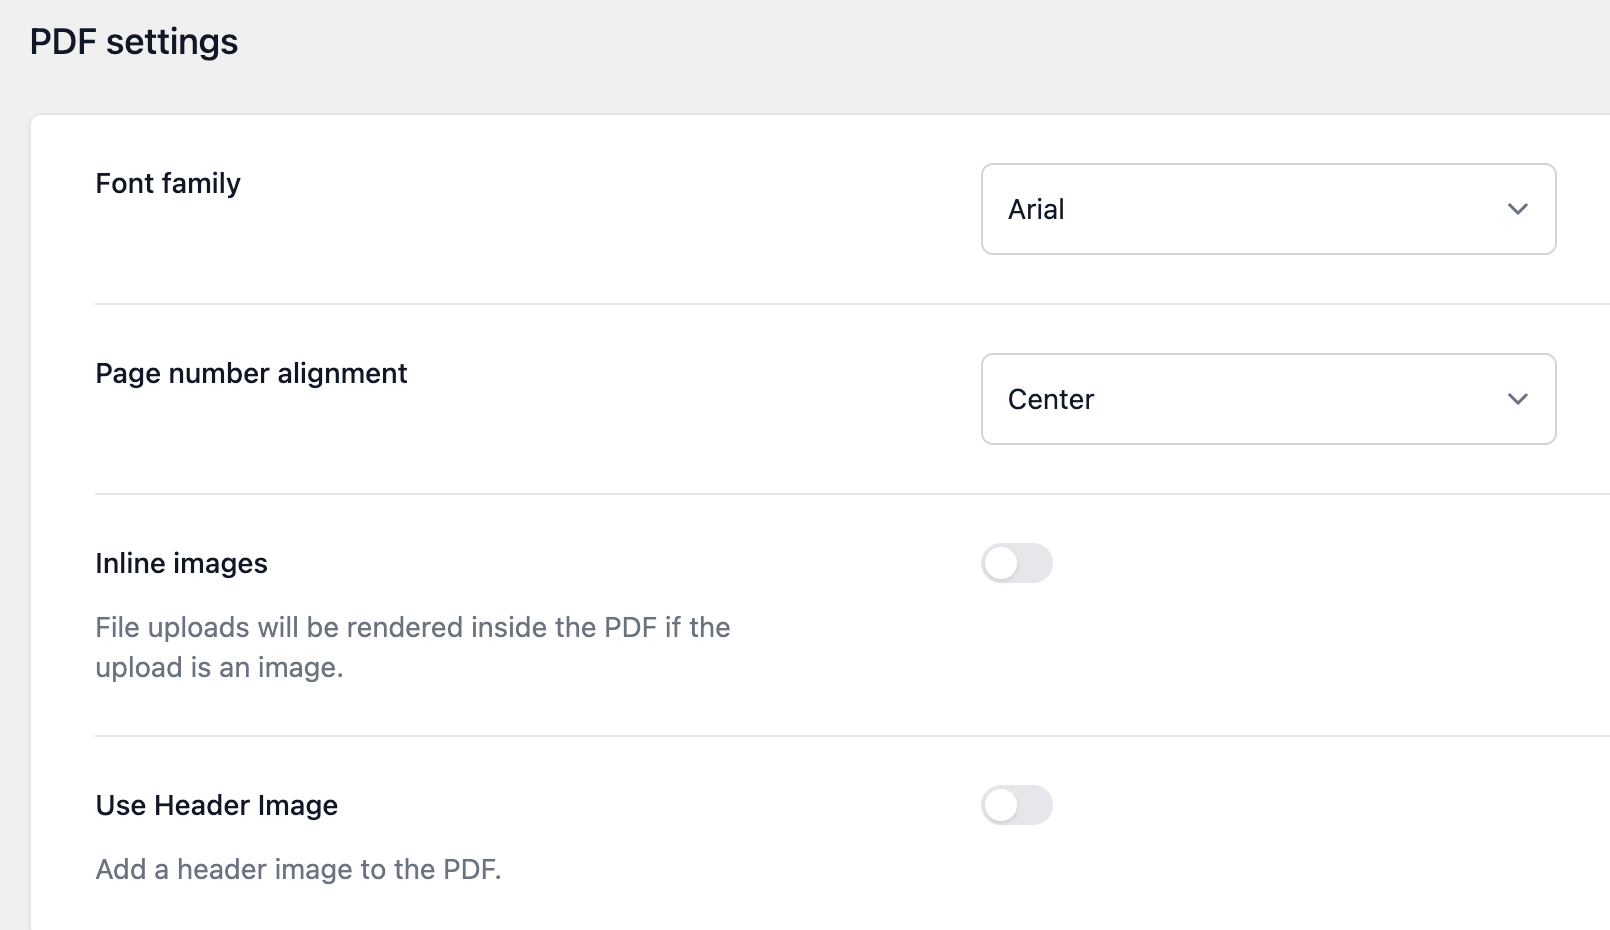Image resolution: width=1610 pixels, height=930 pixels.
Task: Open the Page number alignment dropdown
Action: 1267,399
